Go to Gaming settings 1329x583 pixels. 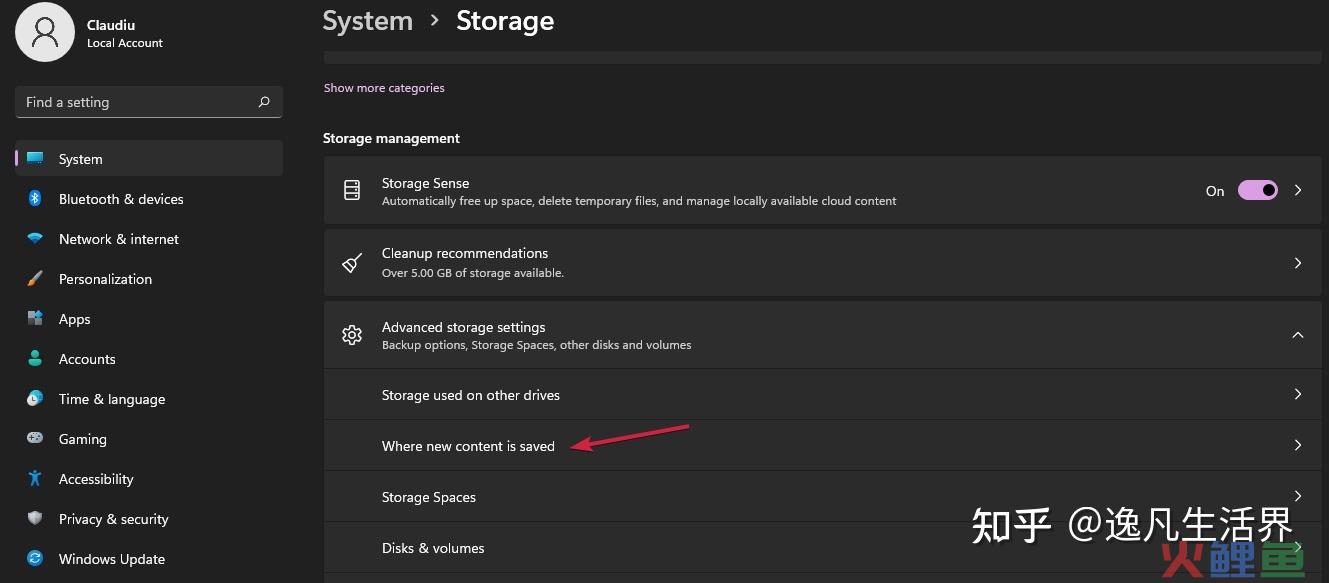149,439
